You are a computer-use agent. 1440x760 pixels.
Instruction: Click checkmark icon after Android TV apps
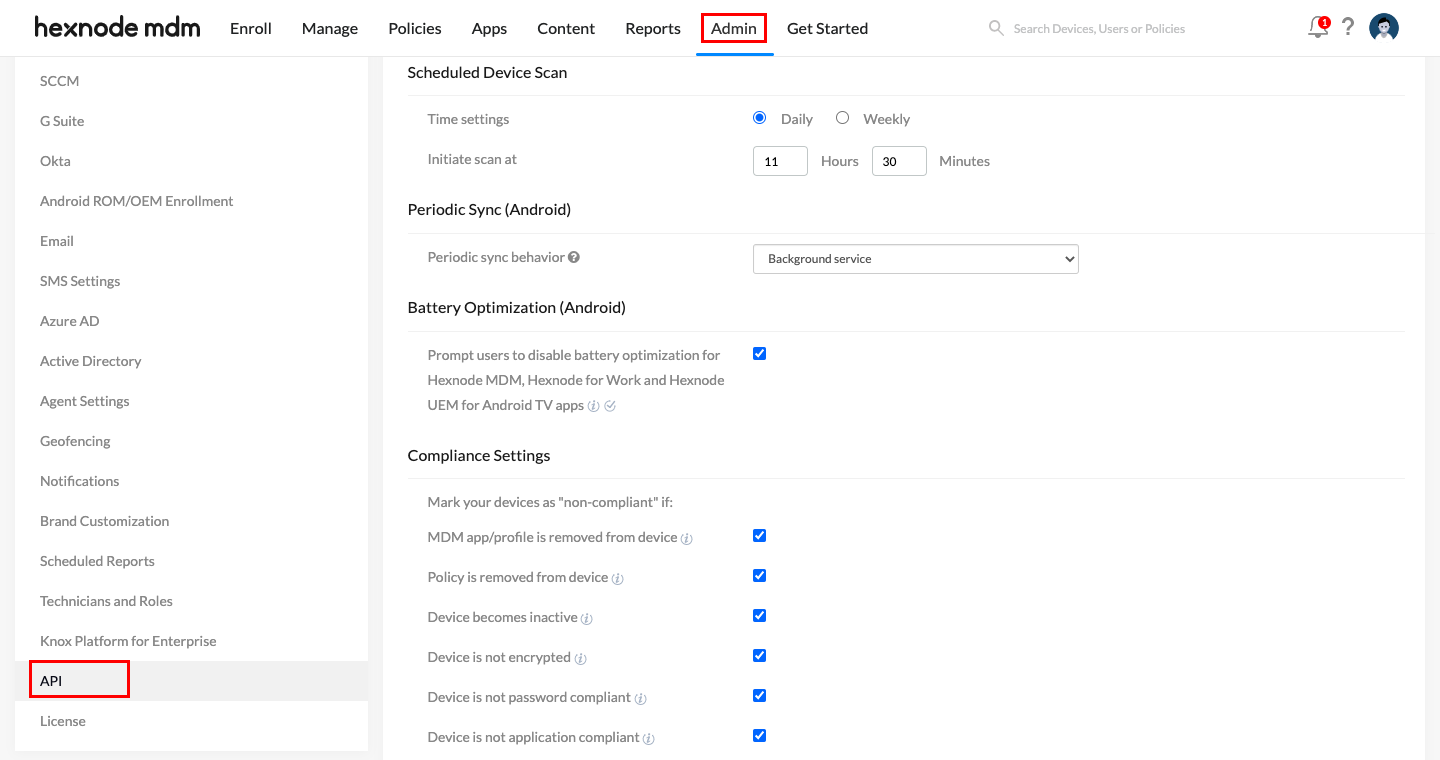coord(610,406)
